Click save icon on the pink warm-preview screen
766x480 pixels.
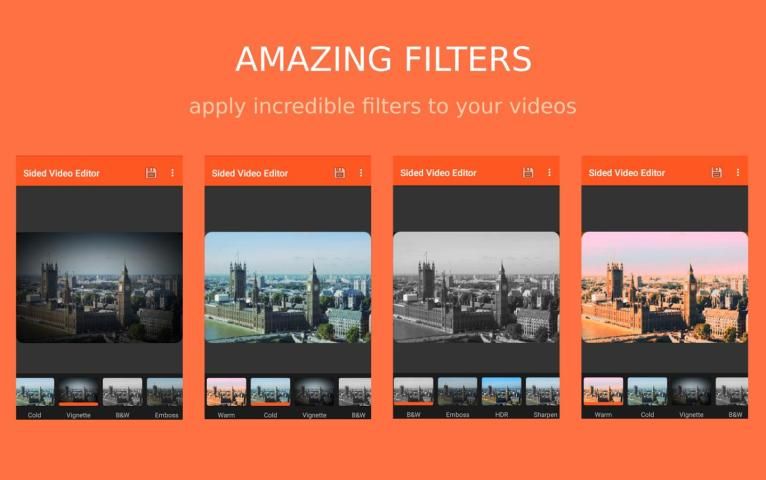point(716,173)
